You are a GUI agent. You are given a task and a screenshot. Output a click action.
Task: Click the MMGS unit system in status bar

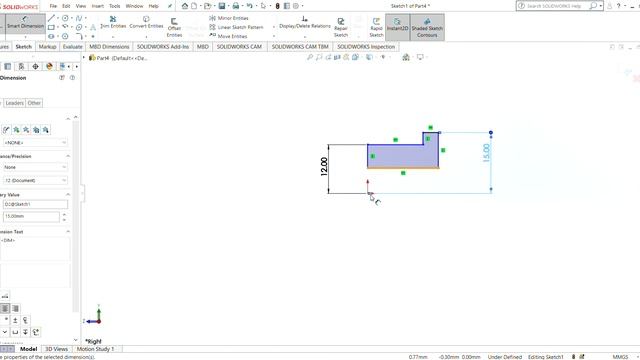620,357
